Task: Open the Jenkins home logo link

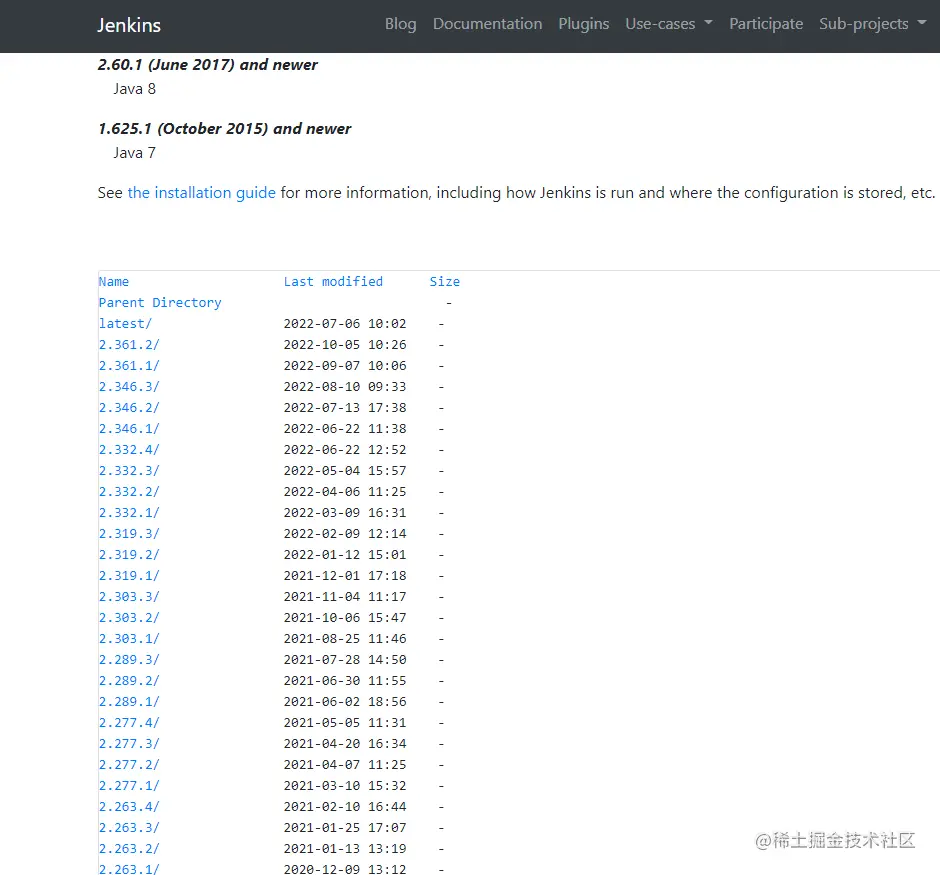Action: [x=129, y=25]
